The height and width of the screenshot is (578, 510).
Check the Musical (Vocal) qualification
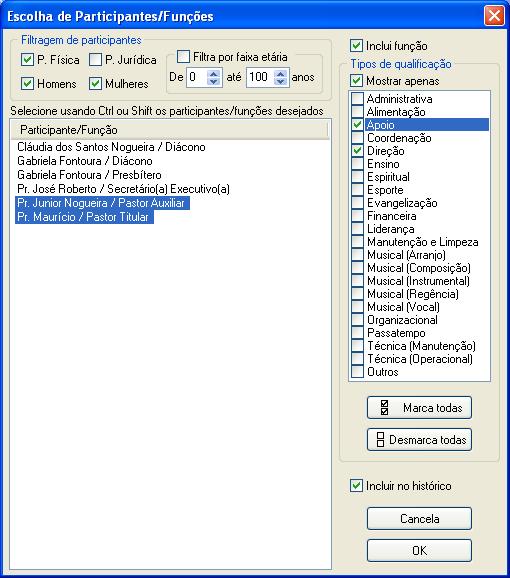(x=357, y=306)
